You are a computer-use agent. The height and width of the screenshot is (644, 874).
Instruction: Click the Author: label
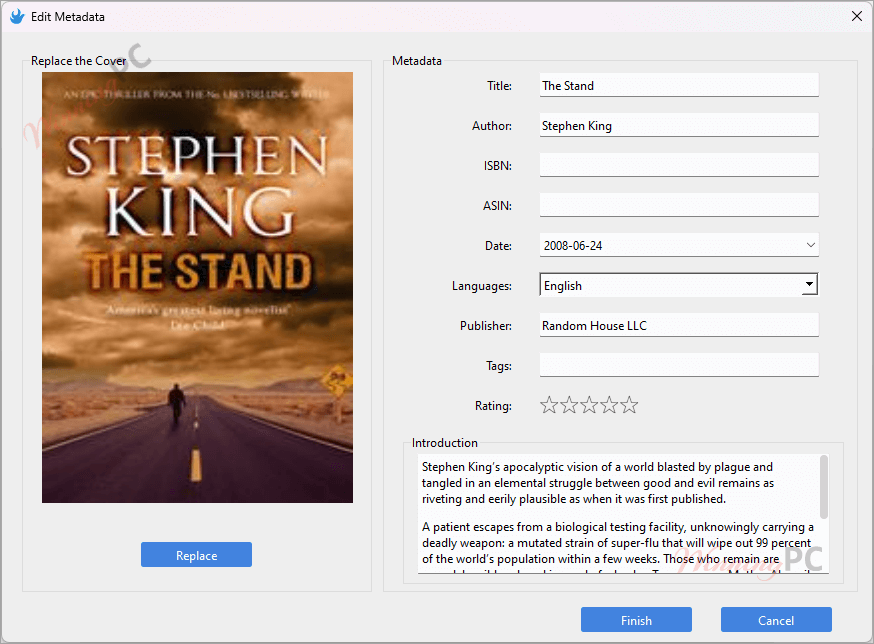tap(492, 126)
